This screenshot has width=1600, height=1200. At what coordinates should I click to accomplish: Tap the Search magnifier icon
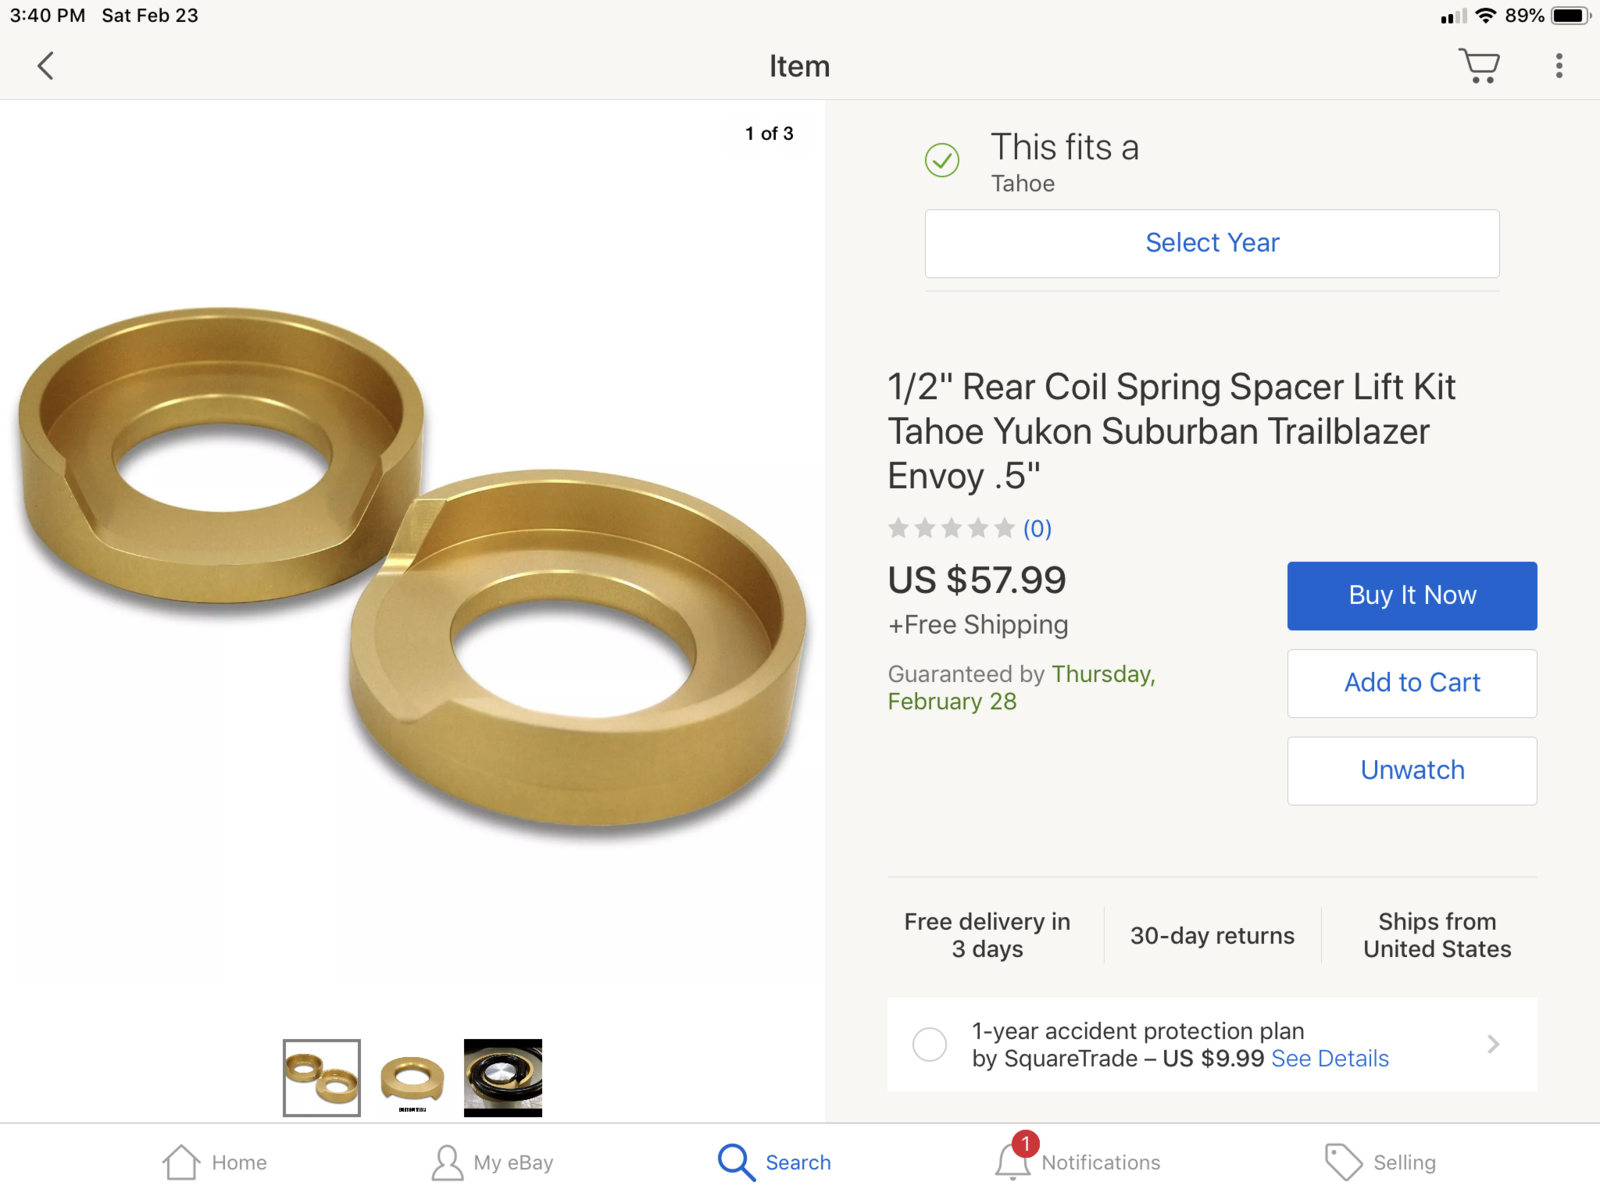(x=736, y=1162)
